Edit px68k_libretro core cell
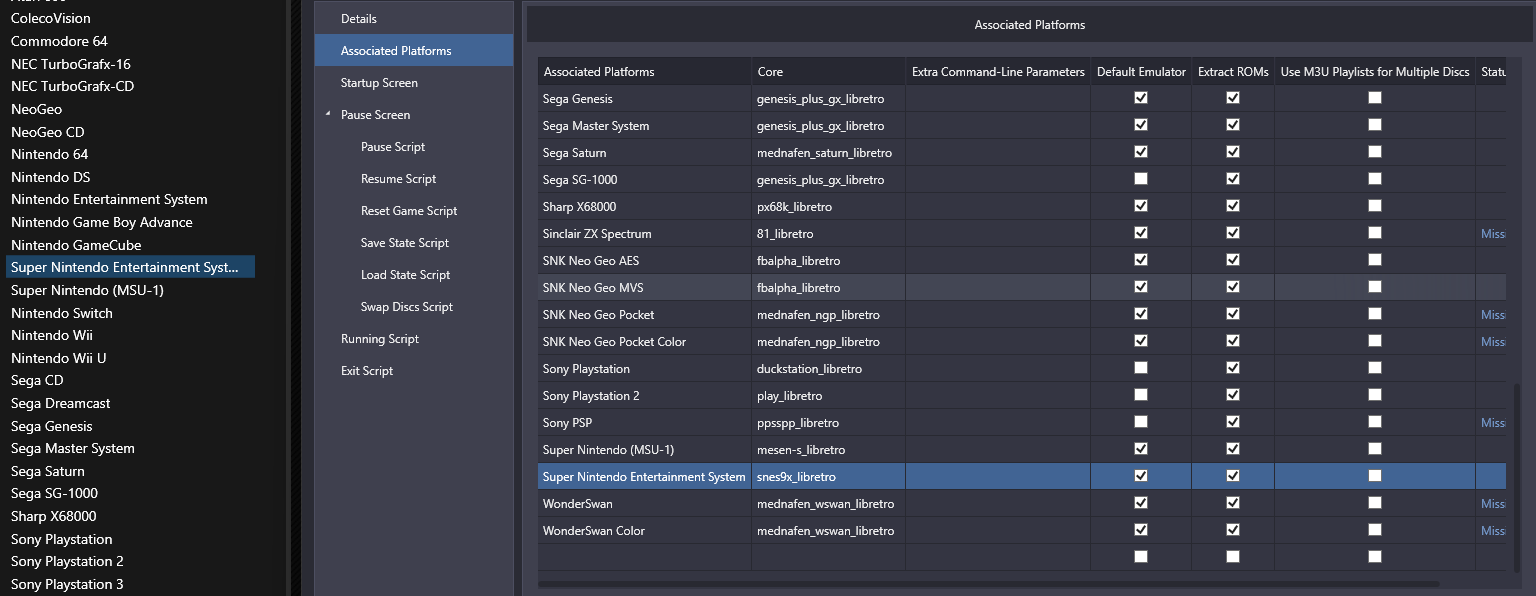 tap(828, 206)
